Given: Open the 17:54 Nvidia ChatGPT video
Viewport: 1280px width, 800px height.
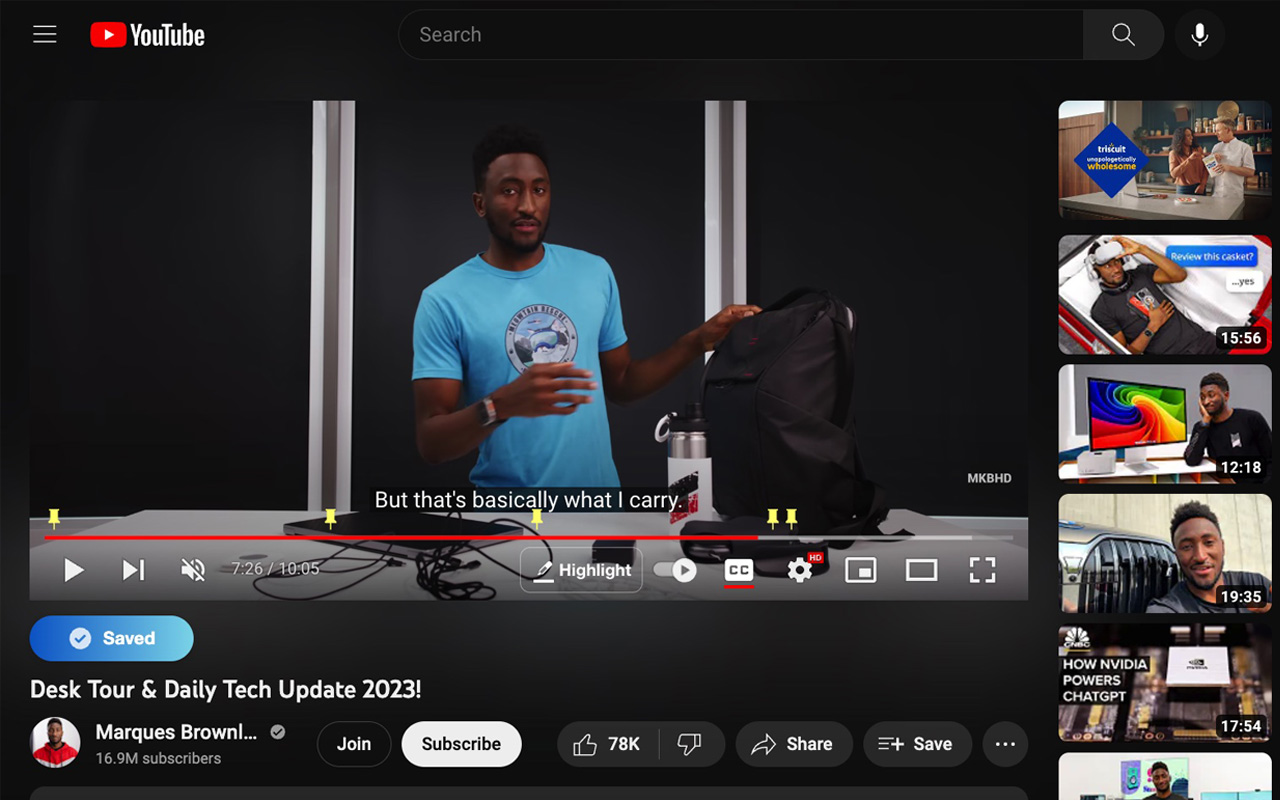Looking at the screenshot, I should click(x=1165, y=683).
